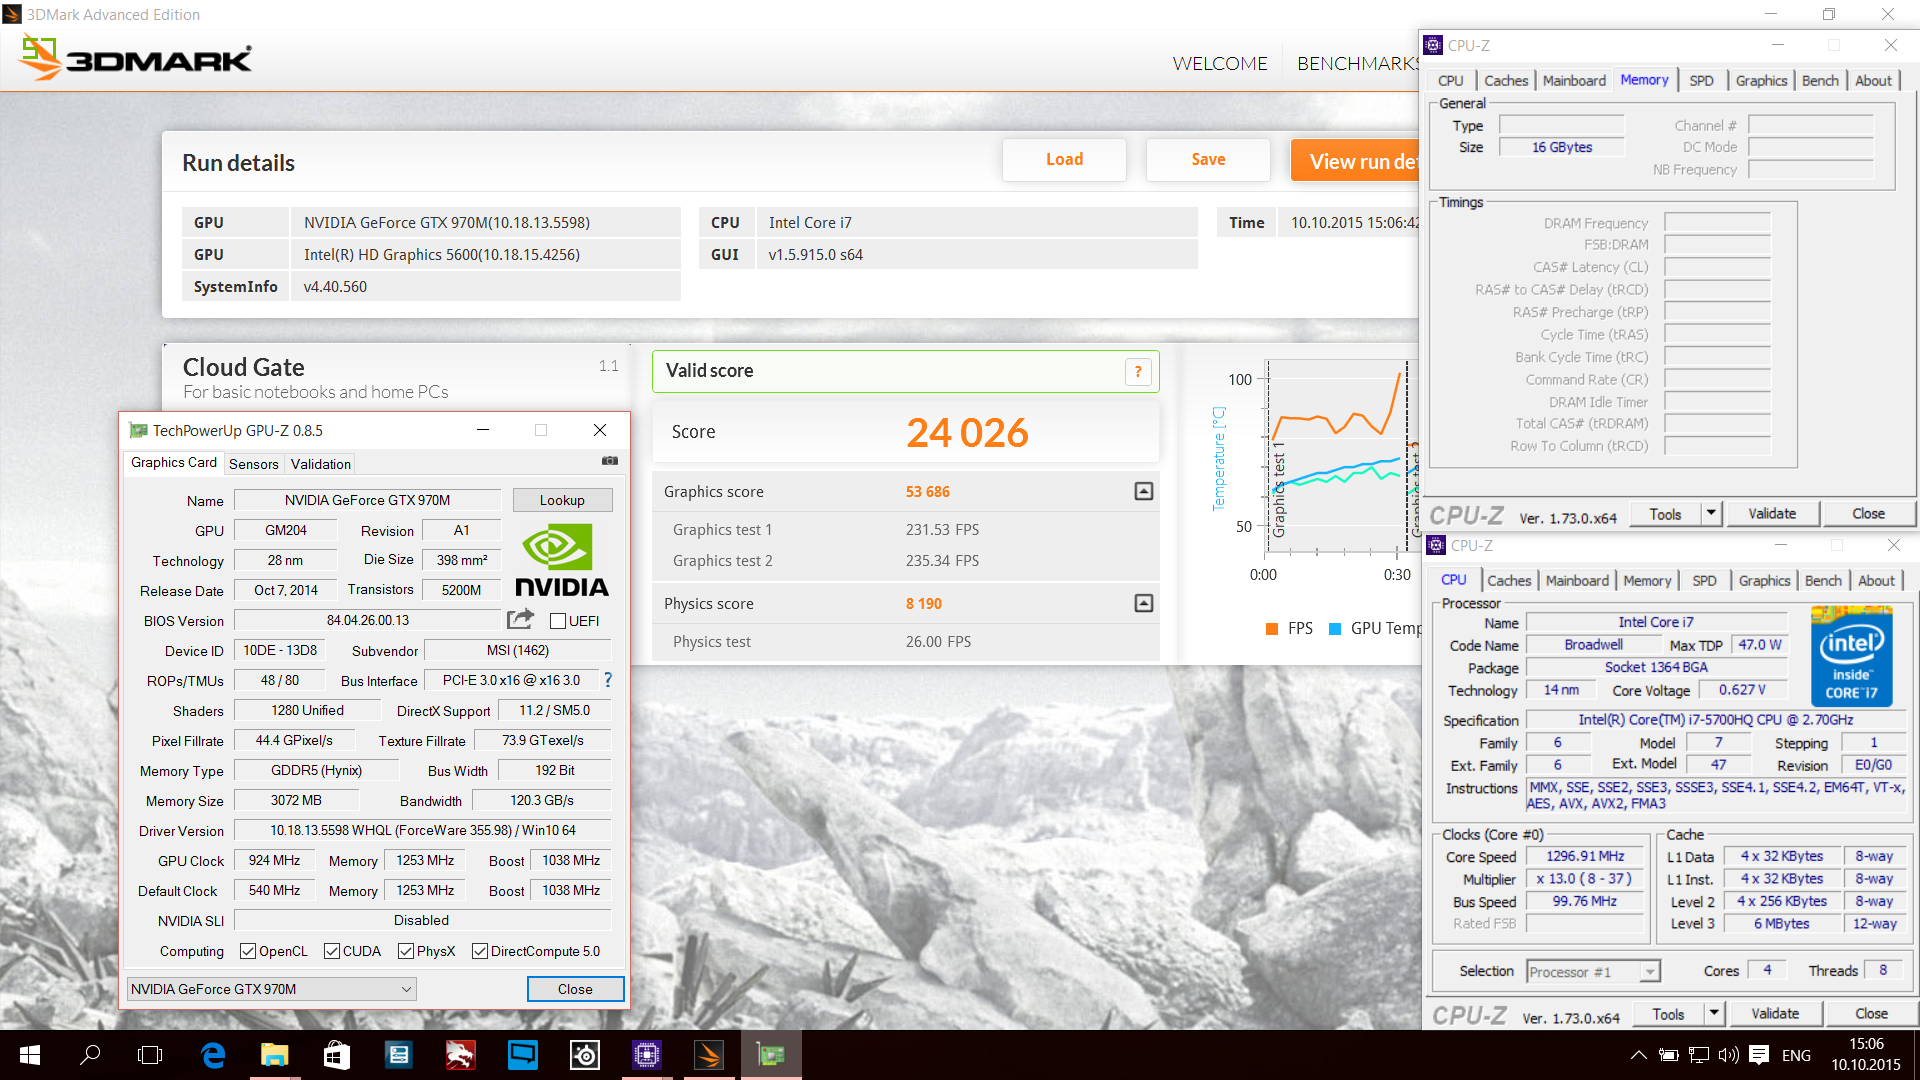Open Tools dropdown arrow in lower CPU-Z
The height and width of the screenshot is (1080, 1920).
(x=1714, y=1013)
